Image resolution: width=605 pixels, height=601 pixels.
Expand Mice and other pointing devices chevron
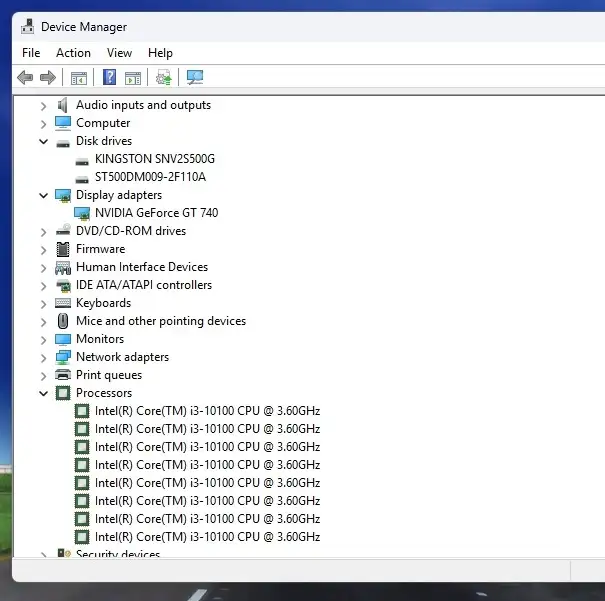point(44,322)
